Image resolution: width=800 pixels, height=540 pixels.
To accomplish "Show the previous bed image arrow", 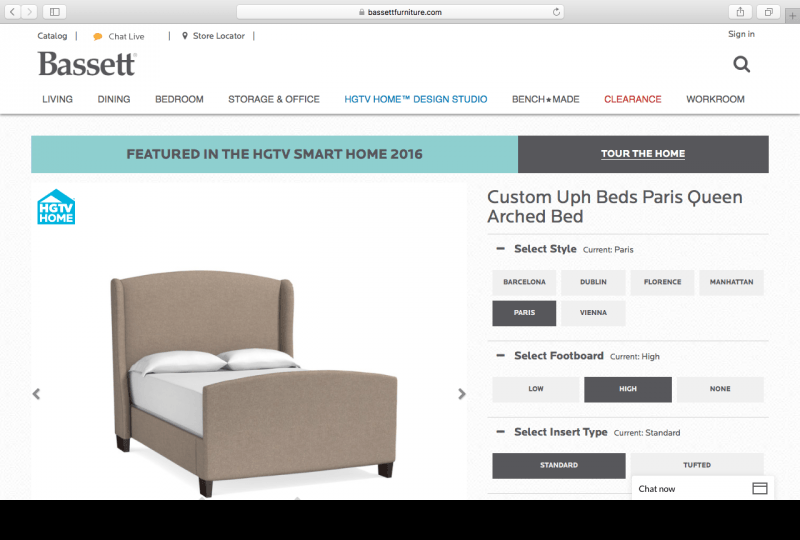I will [36, 394].
